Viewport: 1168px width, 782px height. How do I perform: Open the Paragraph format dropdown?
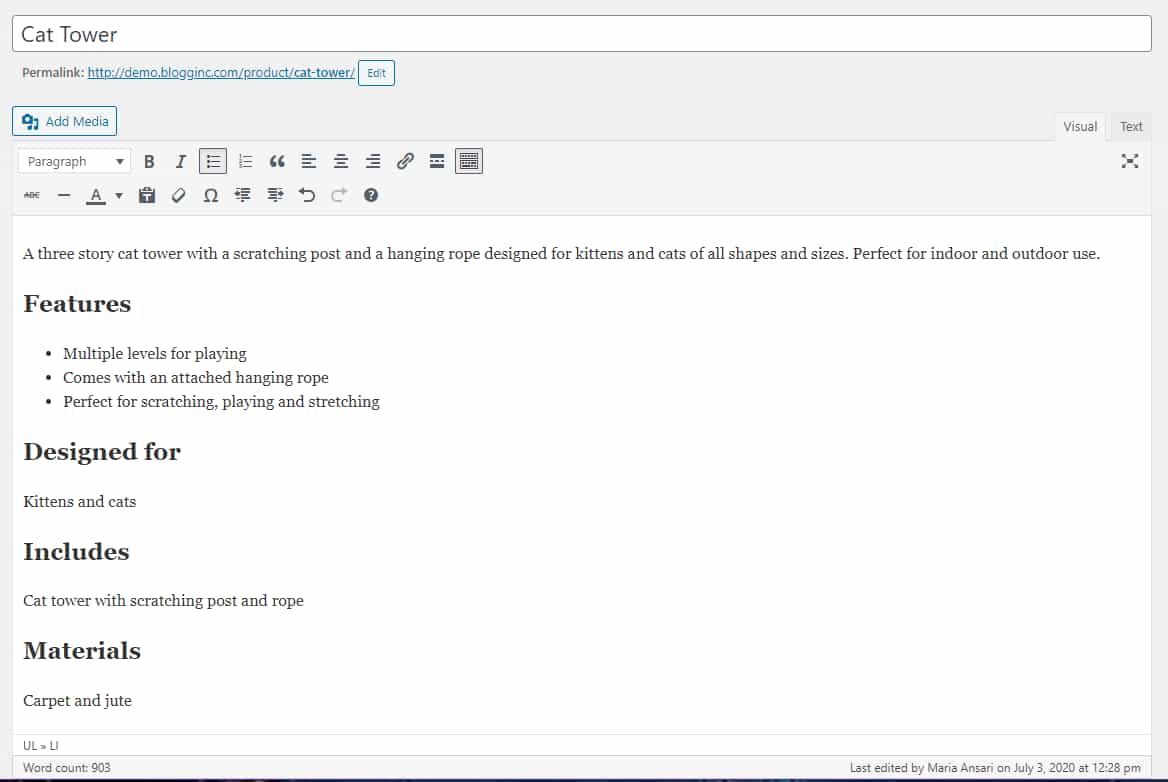pos(74,162)
